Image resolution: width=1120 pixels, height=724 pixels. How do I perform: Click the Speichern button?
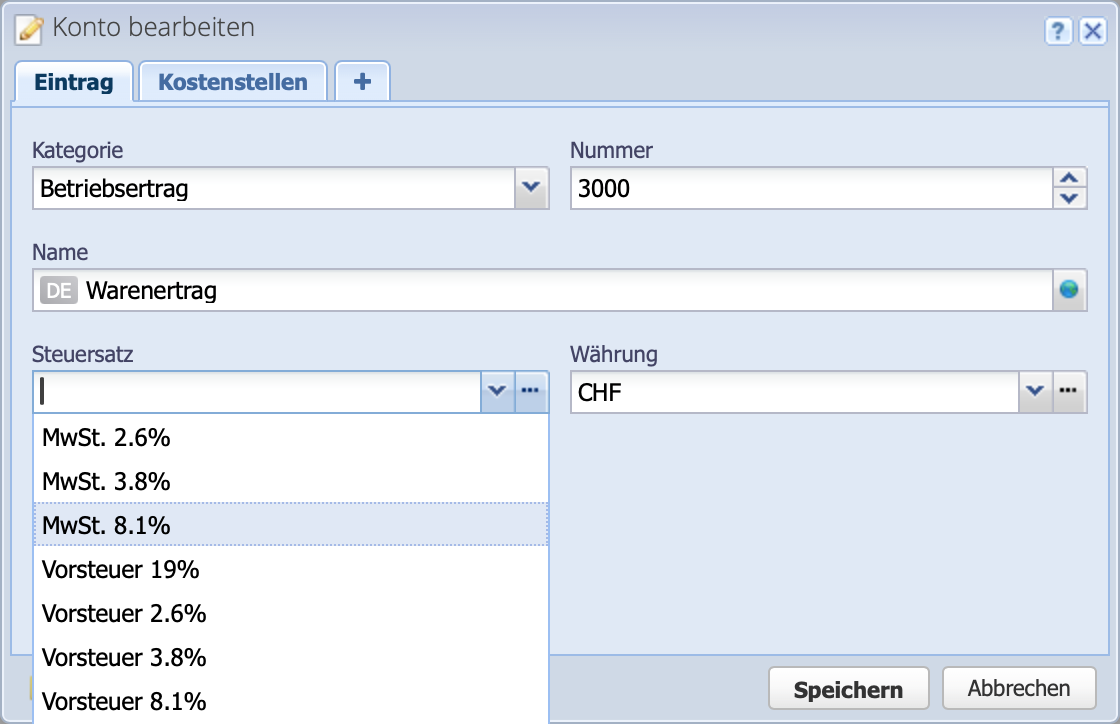(848, 688)
